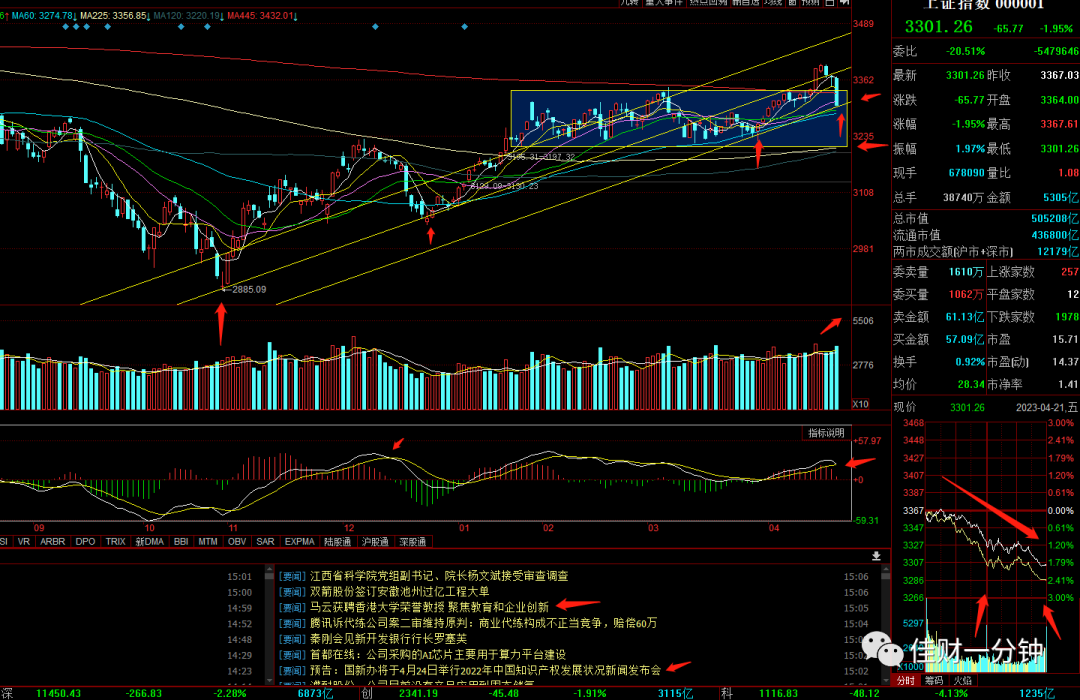Click the 创 index value 2341.19 in status bar

[x=418, y=693]
